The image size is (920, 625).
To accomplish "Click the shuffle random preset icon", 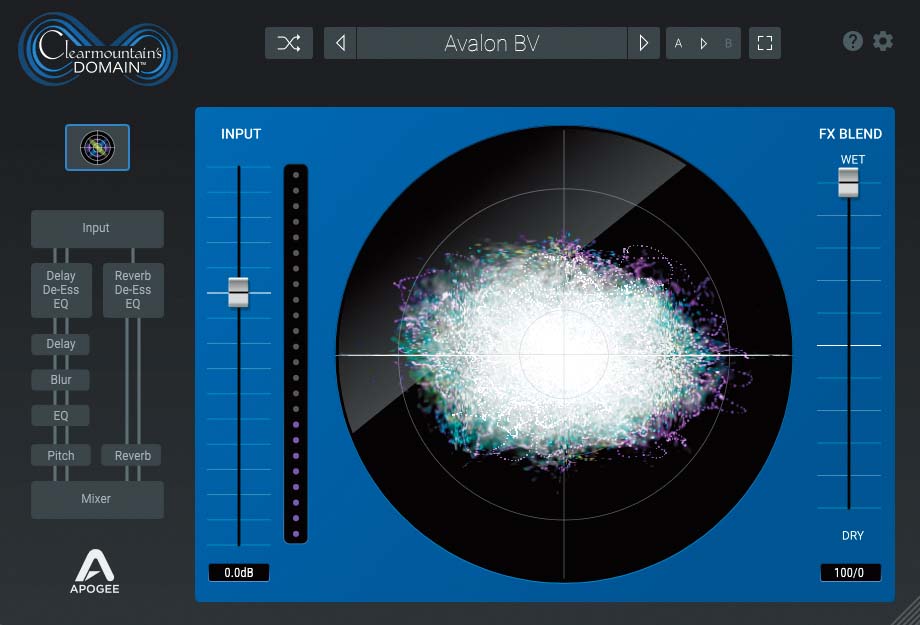I will click(x=289, y=43).
